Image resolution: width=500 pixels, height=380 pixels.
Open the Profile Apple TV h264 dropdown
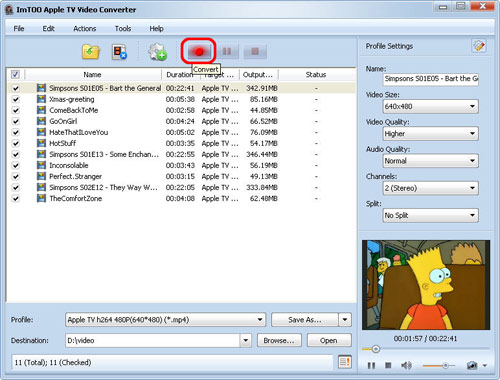(165, 320)
